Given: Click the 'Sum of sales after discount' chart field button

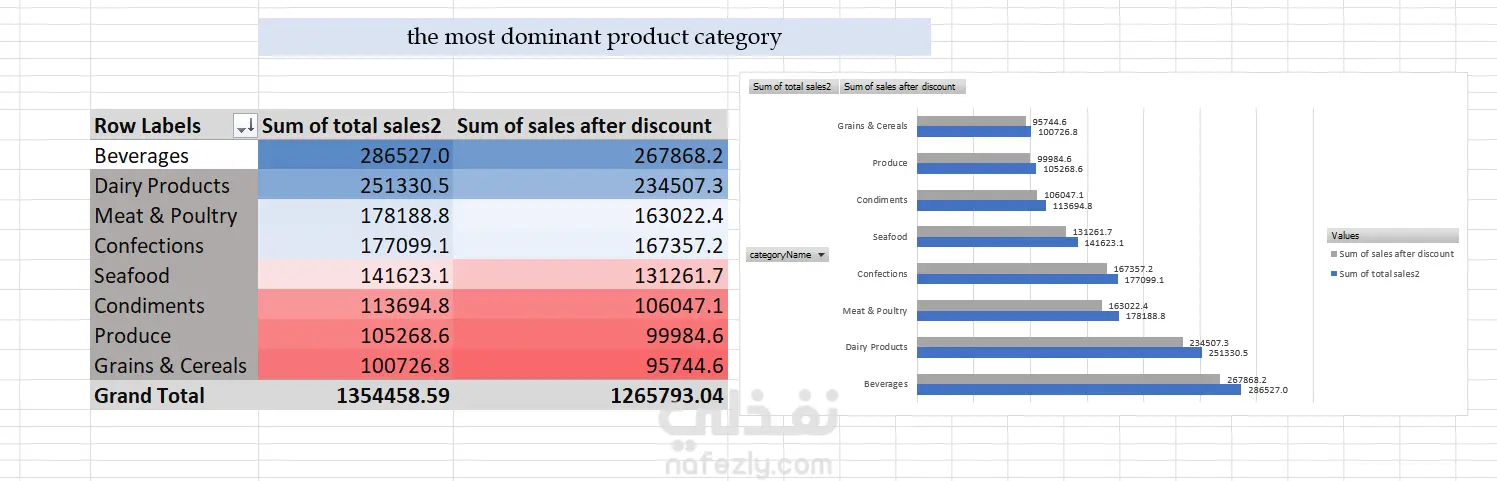Looking at the screenshot, I should click(901, 87).
